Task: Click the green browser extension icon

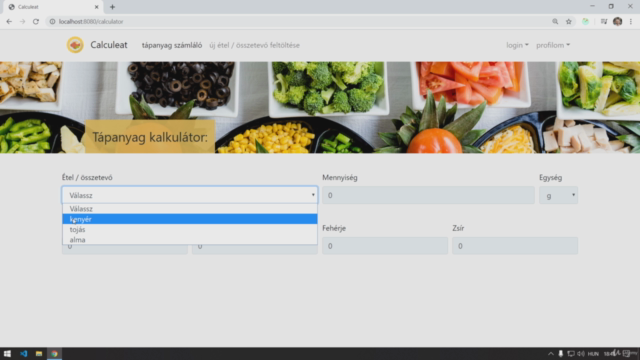Action: 585,22
